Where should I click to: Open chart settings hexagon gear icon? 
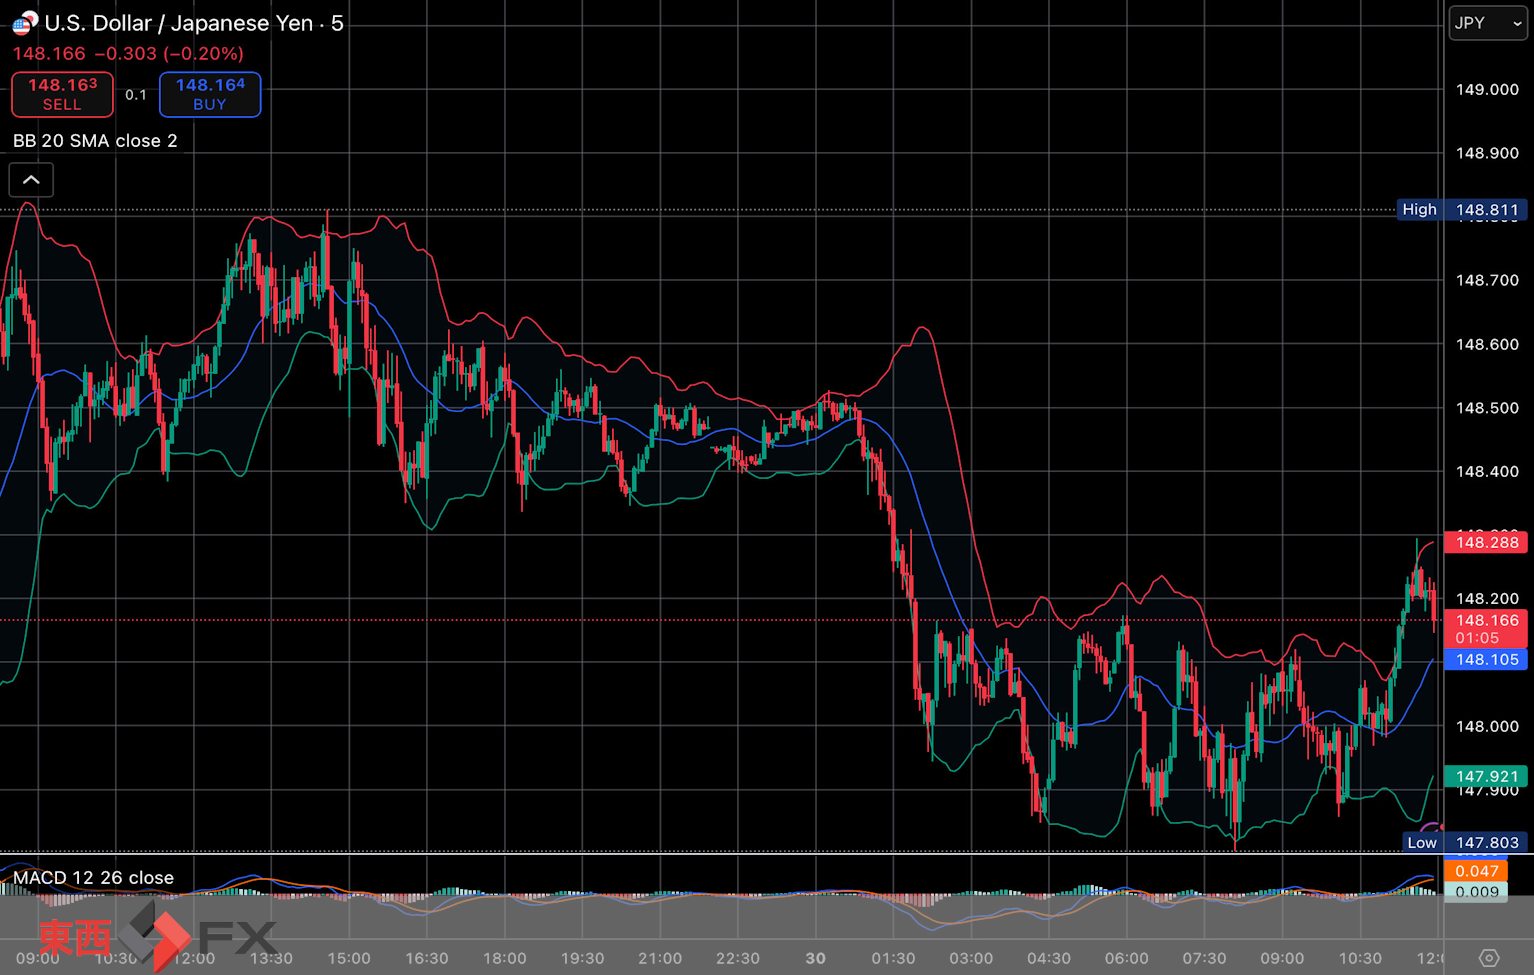[1488, 958]
